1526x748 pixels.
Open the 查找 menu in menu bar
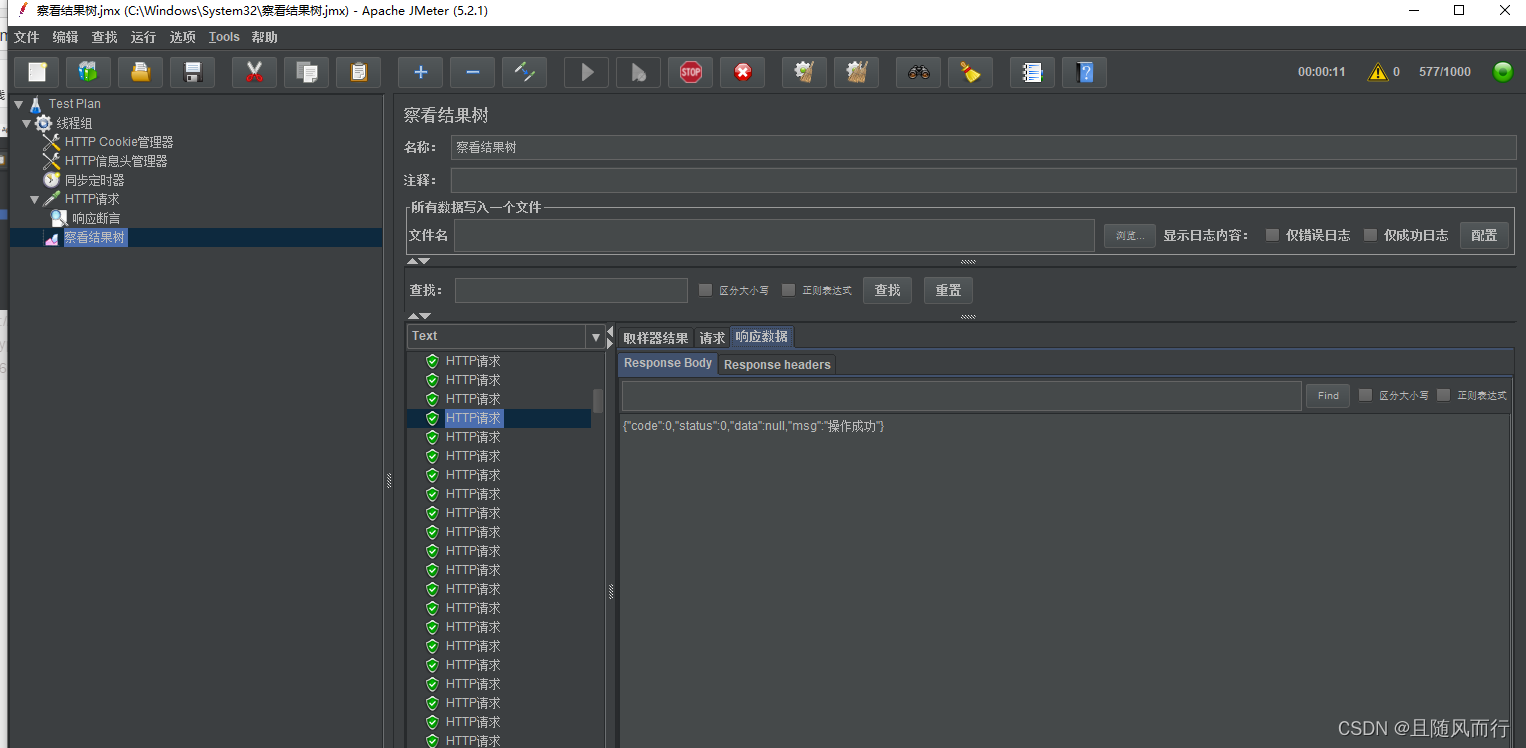click(104, 37)
